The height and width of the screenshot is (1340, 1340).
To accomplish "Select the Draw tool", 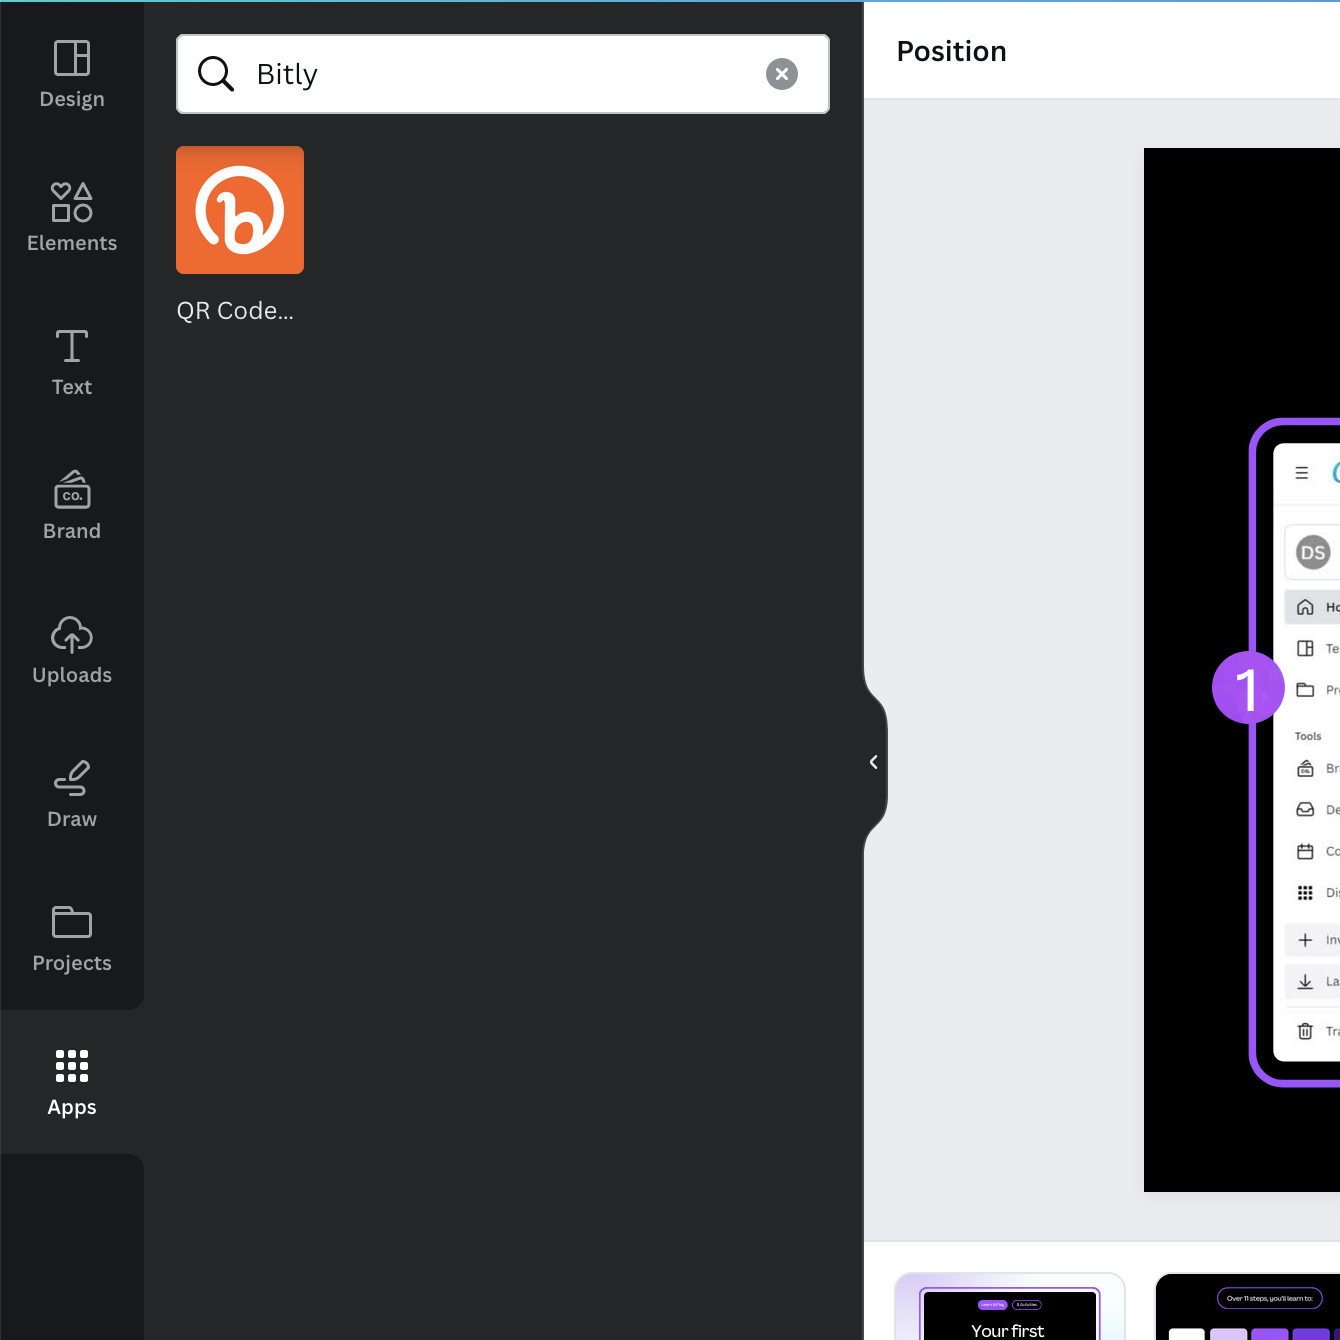I will [x=72, y=794].
